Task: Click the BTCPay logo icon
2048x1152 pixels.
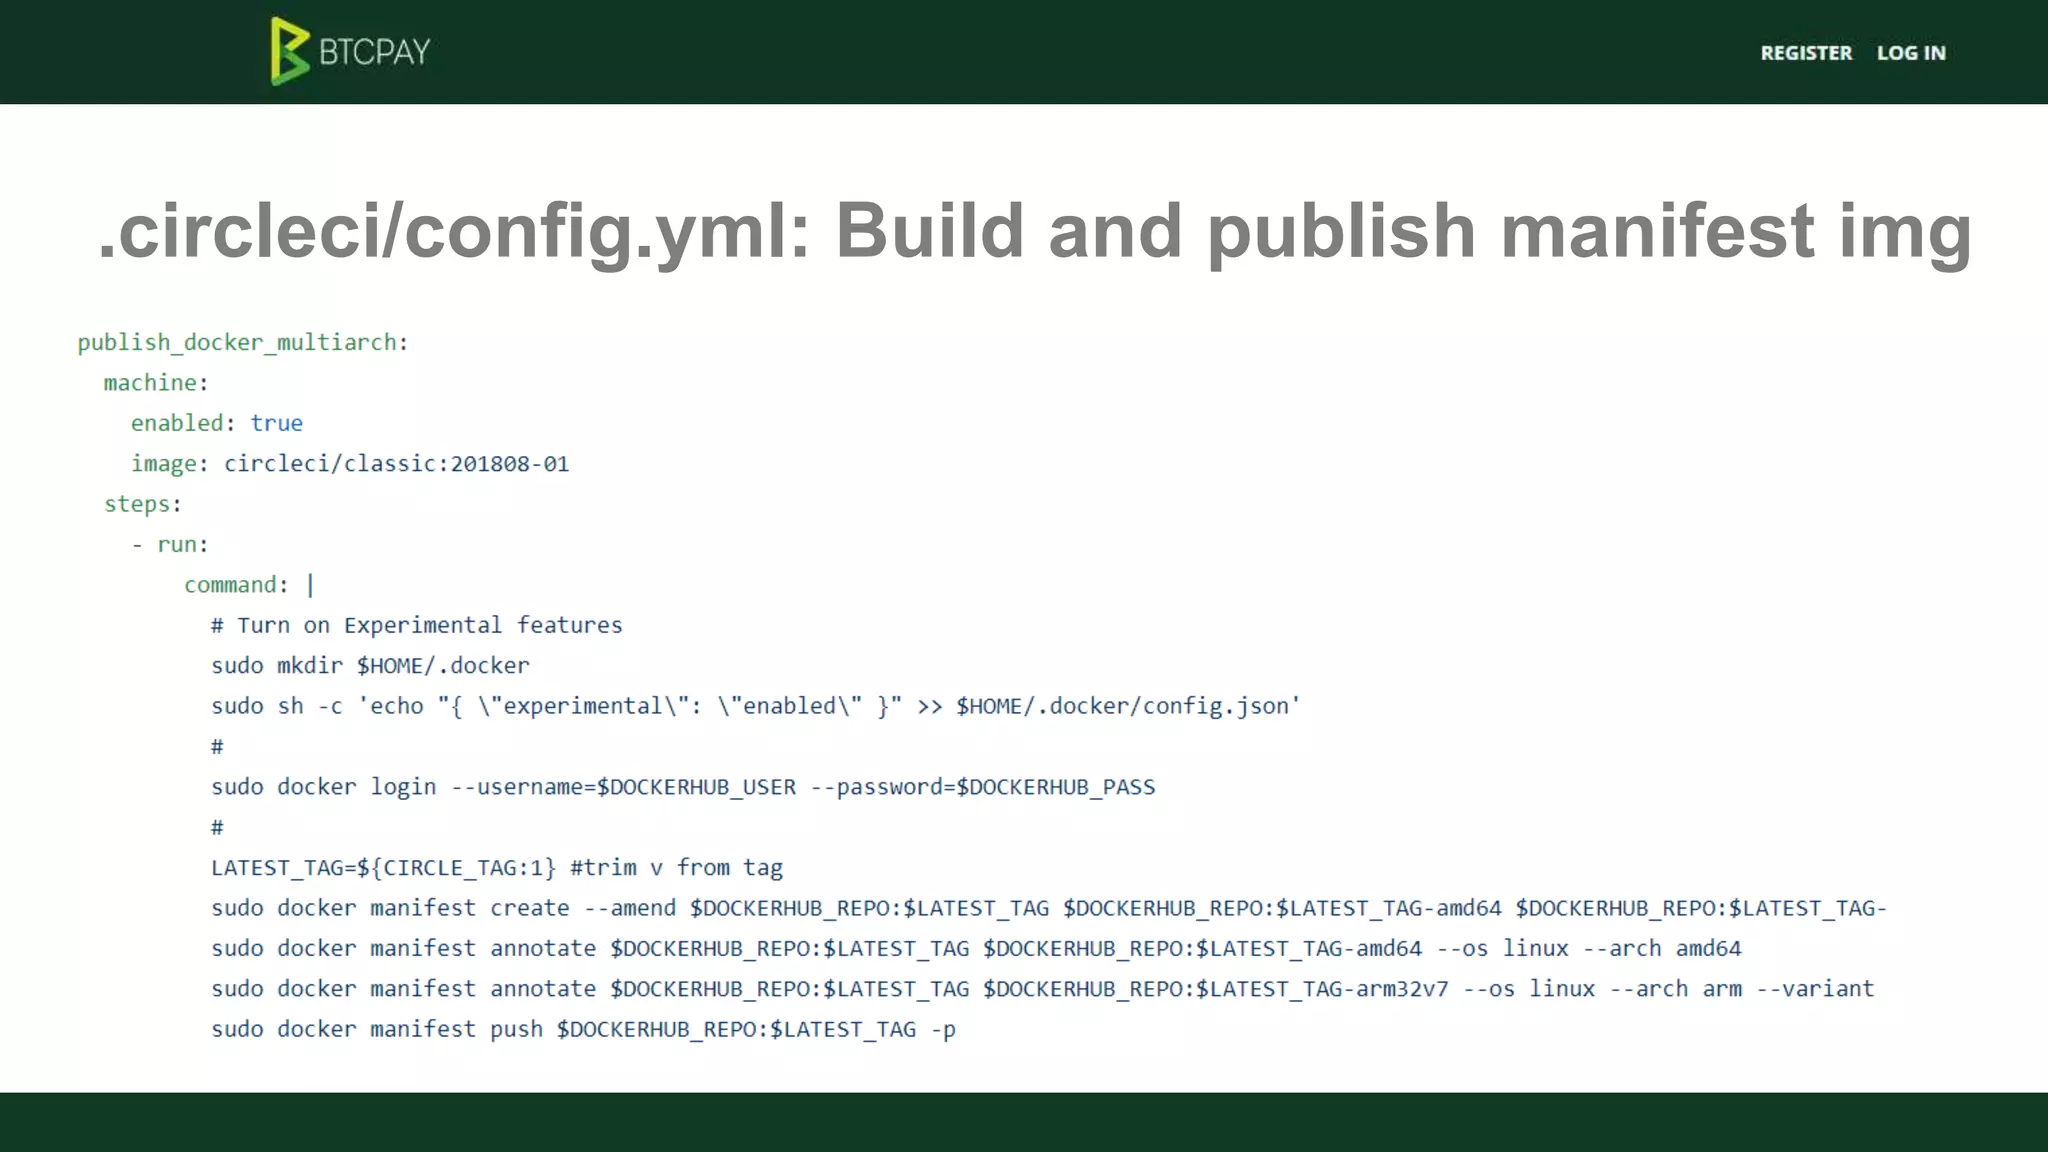Action: (290, 51)
